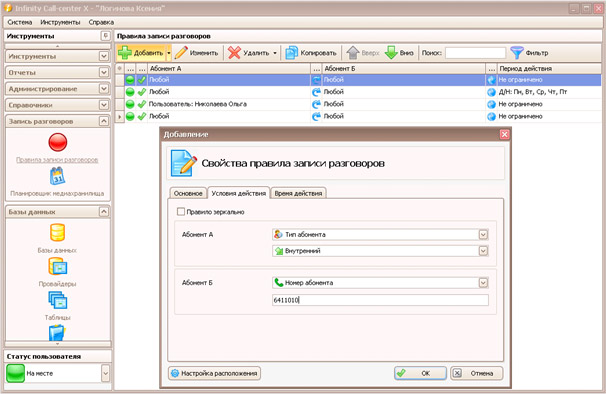
Task: Open Правила записи разговоров red record icon
Action: pyautogui.click(x=58, y=142)
